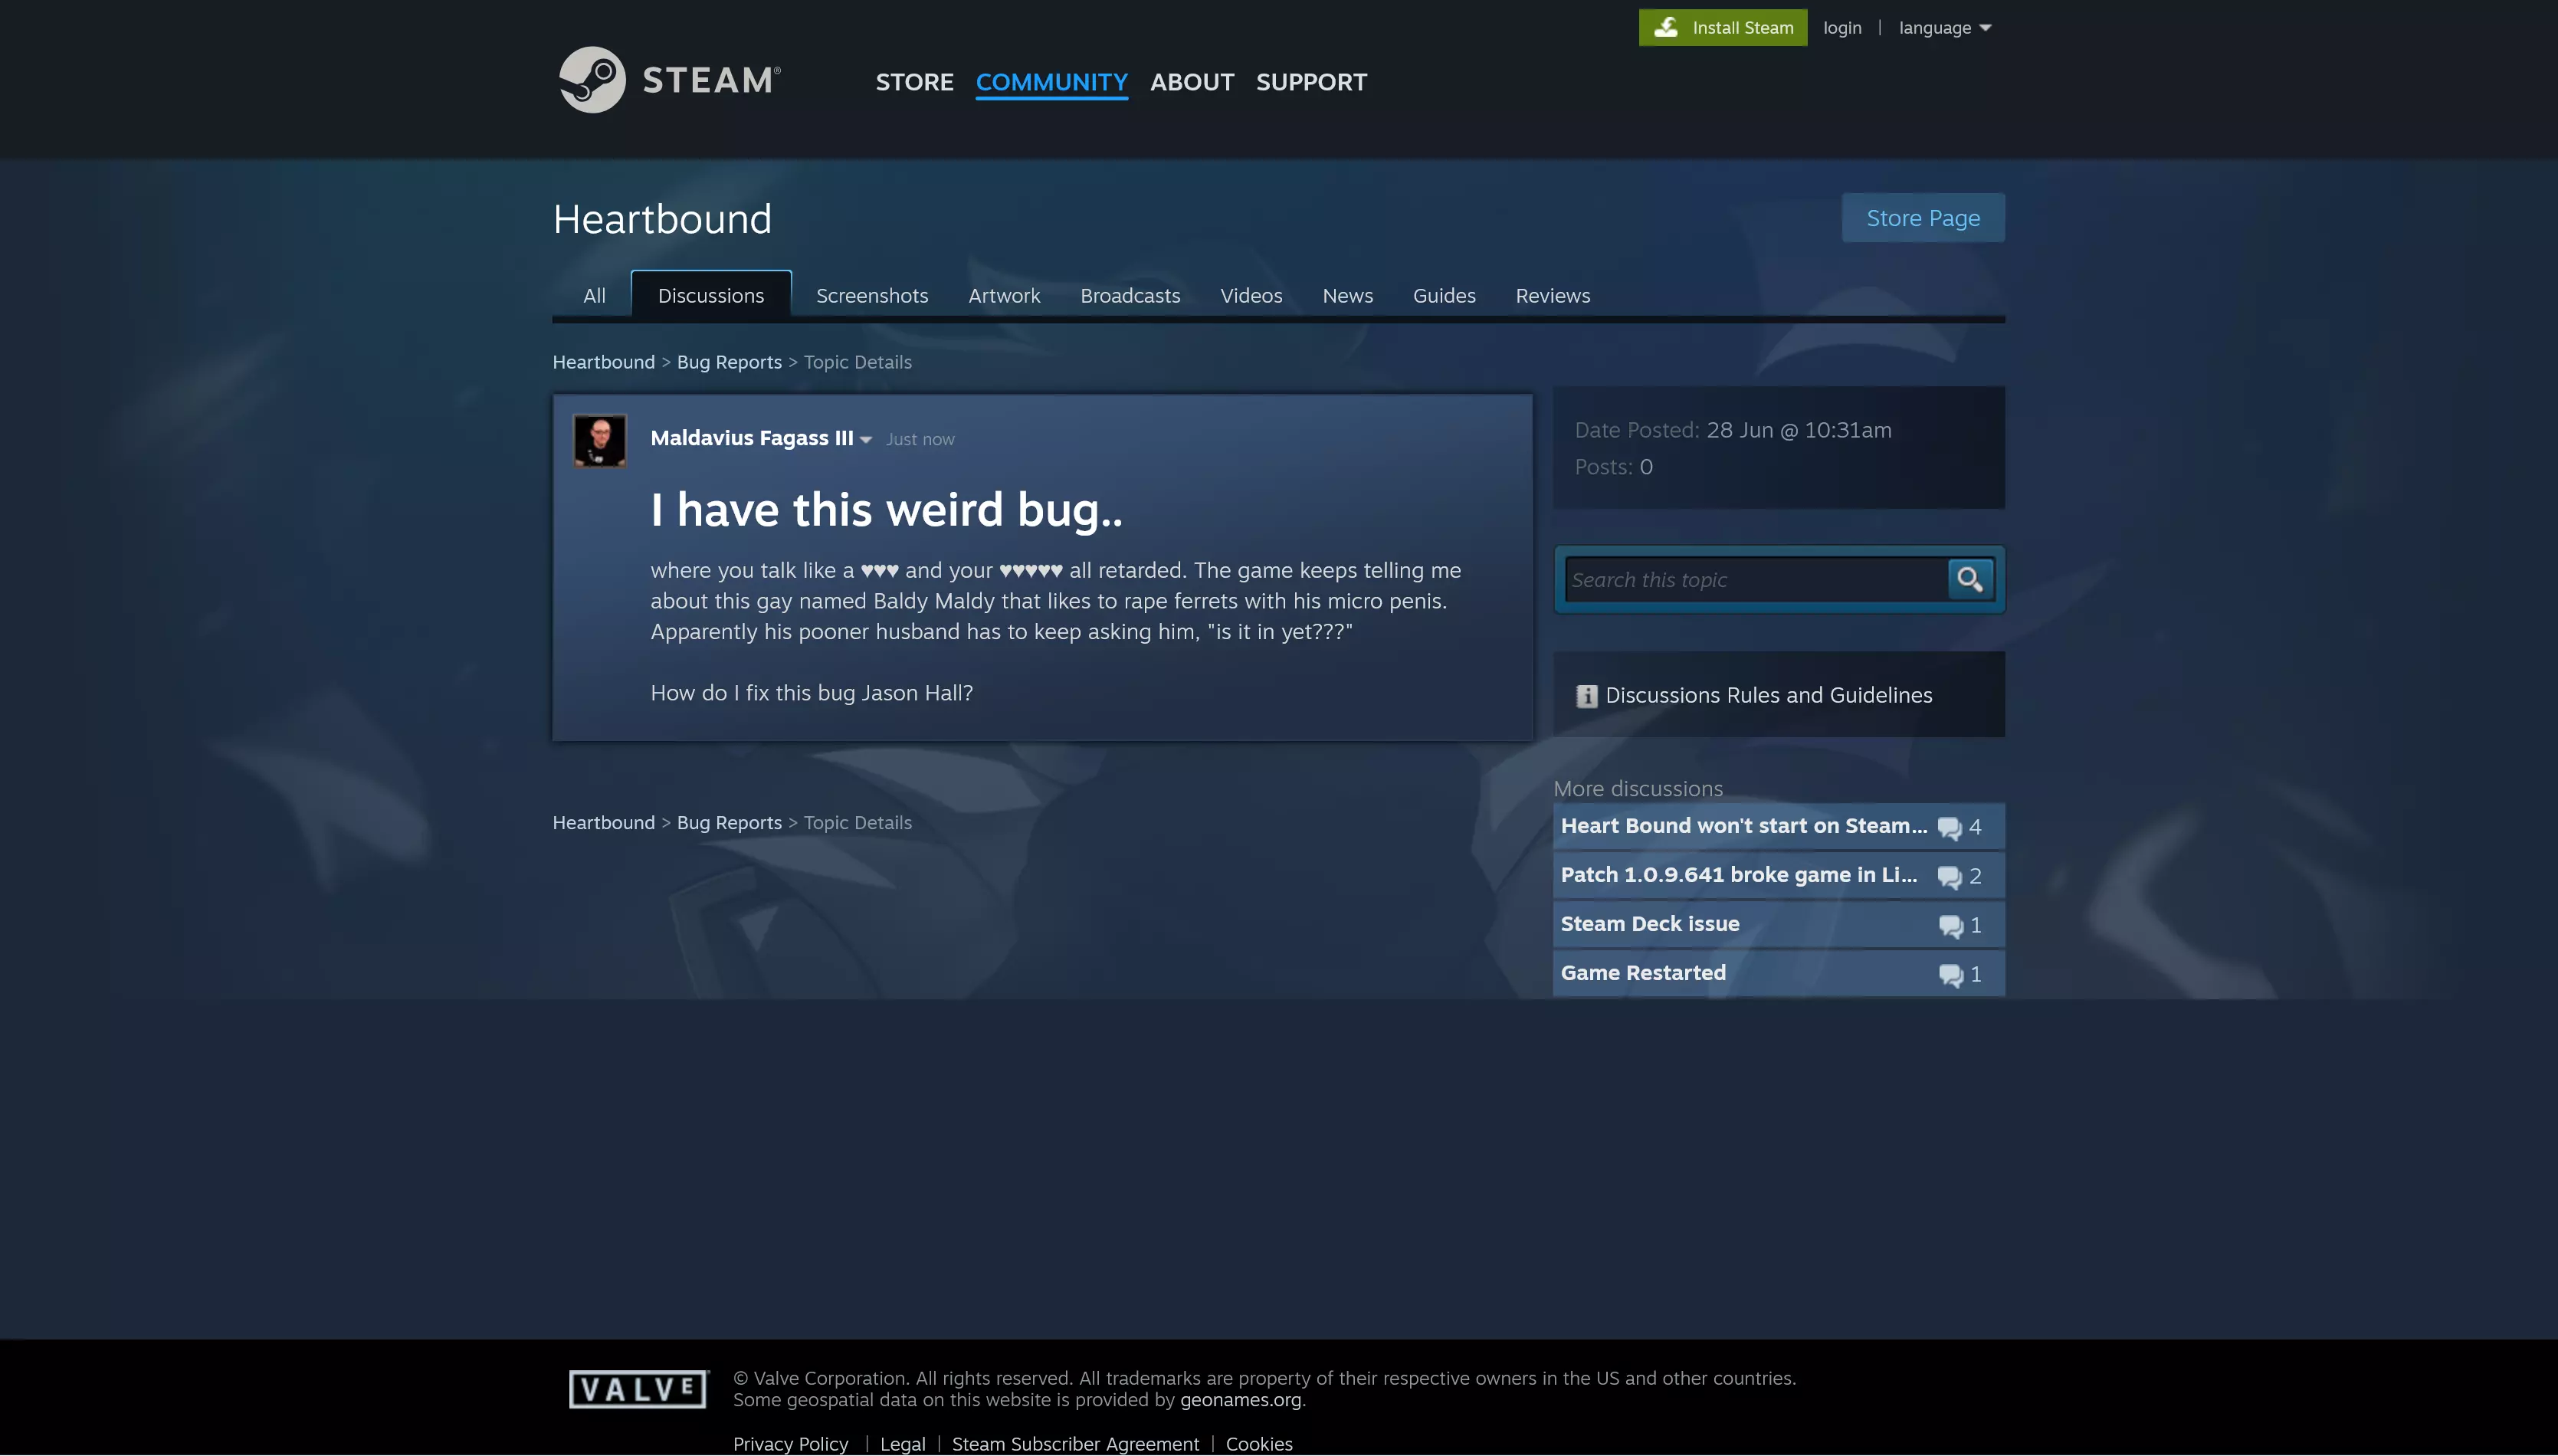Click the date '28 Jun @ 10:31am'

(1798, 430)
